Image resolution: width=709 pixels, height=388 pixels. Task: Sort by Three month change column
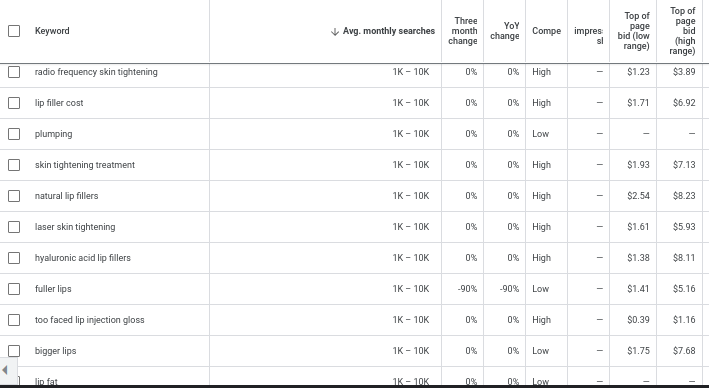click(463, 31)
